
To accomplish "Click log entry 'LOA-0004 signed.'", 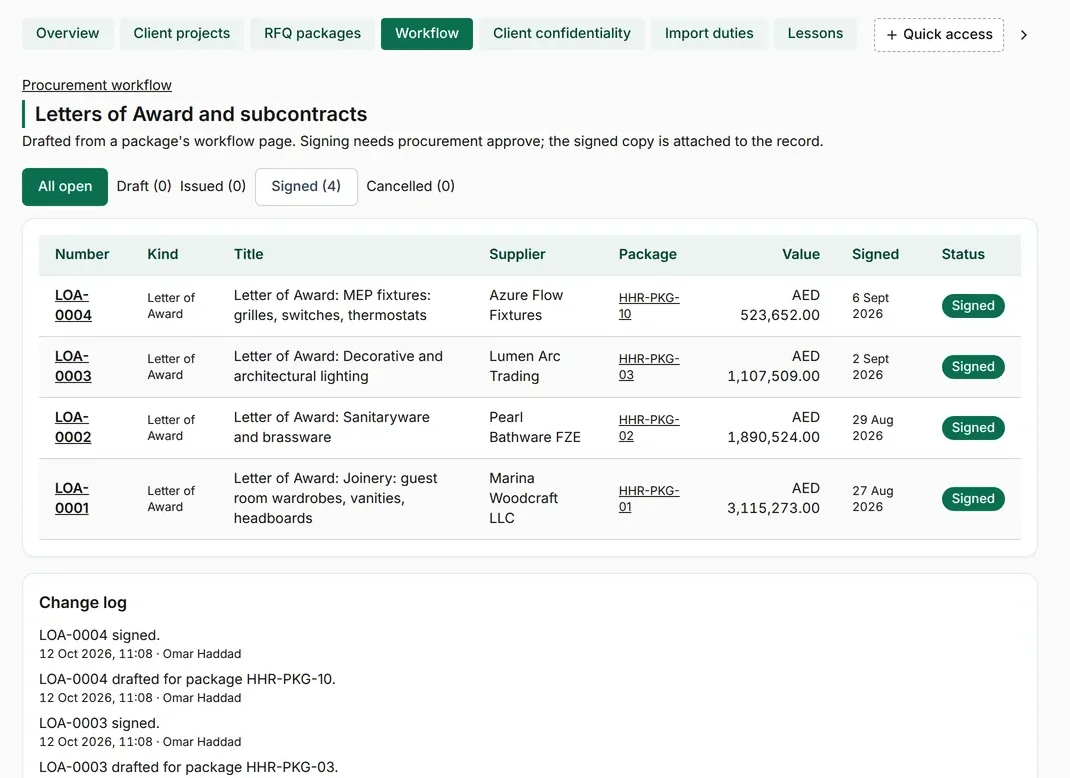I will tap(100, 635).
